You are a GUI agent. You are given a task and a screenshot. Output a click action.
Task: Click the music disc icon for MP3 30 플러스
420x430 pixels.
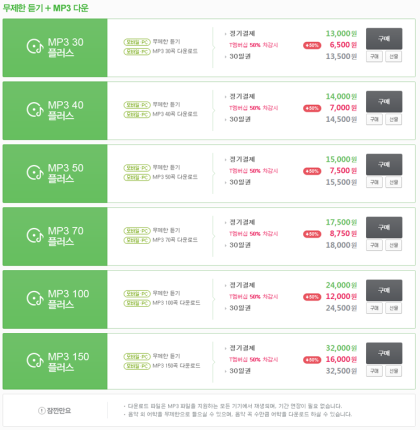tap(35, 46)
